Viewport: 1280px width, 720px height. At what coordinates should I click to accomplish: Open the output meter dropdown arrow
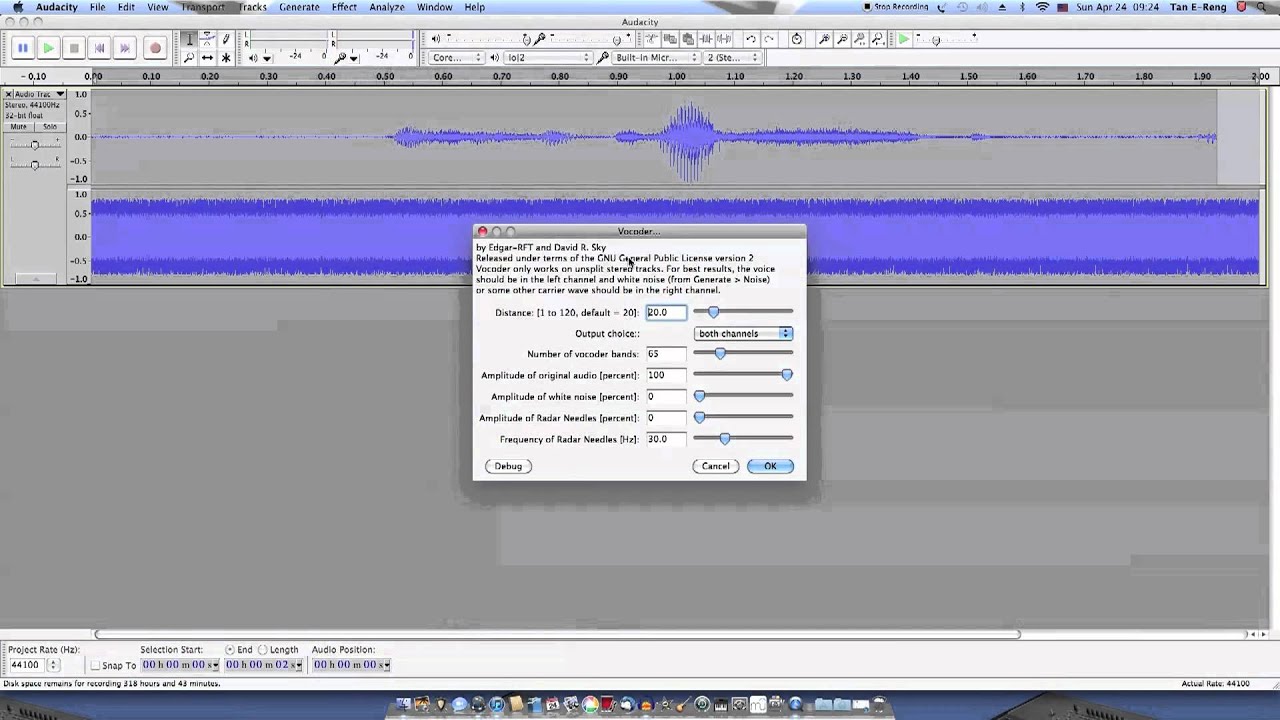pos(267,59)
